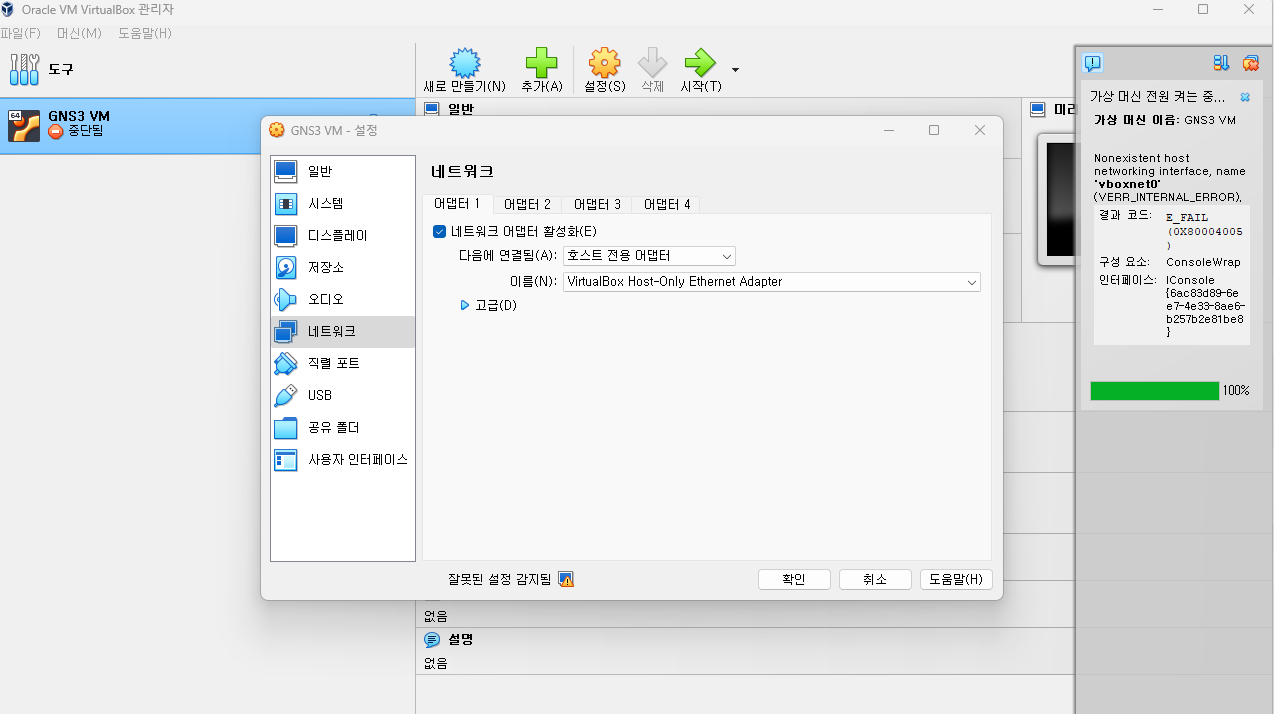The image size is (1274, 714).
Task: Open Settings (설정) gear toolbar icon
Action: coord(604,63)
